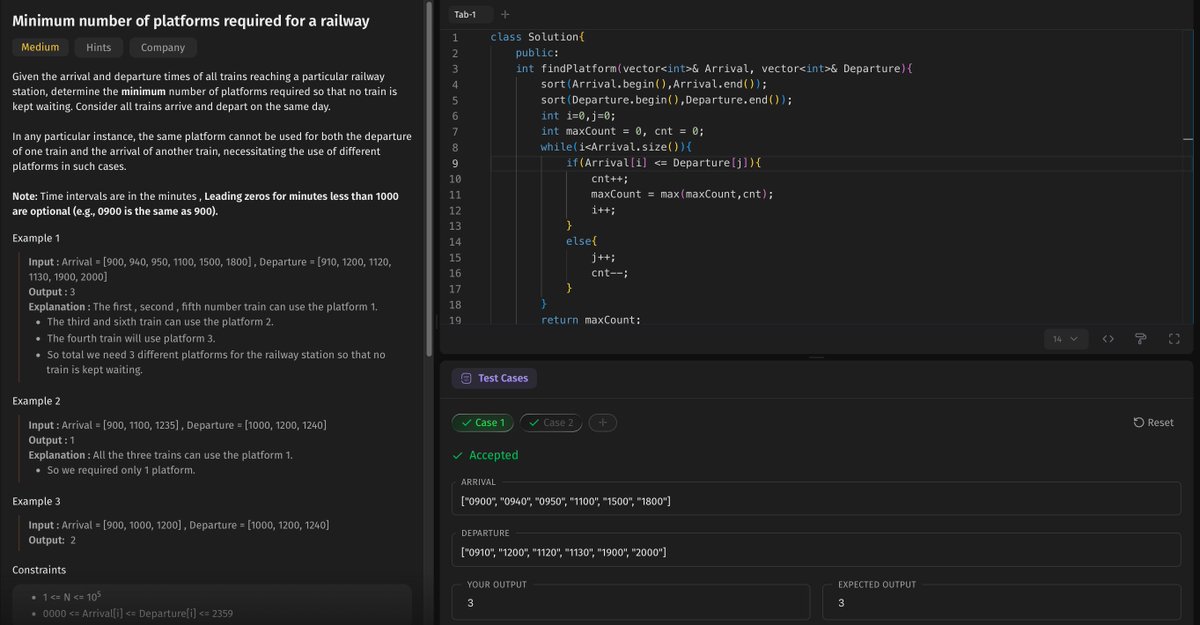Click the 'int i=0,j=0;' code line
The height and width of the screenshot is (625, 1200).
coord(579,116)
